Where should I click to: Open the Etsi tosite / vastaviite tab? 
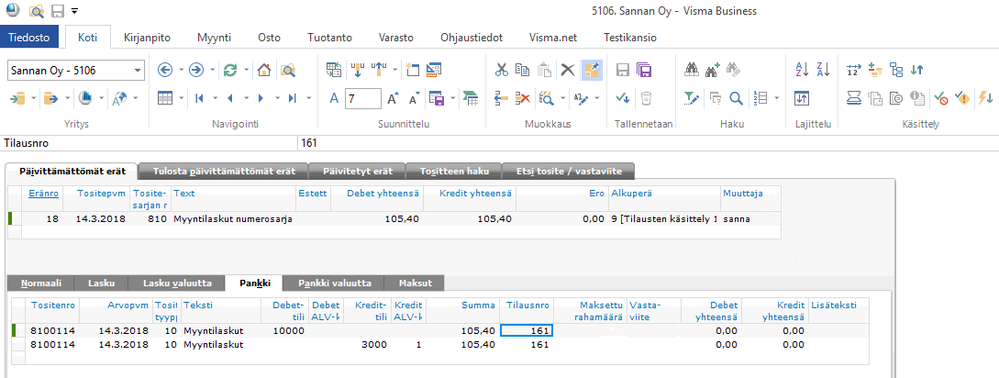coord(568,171)
